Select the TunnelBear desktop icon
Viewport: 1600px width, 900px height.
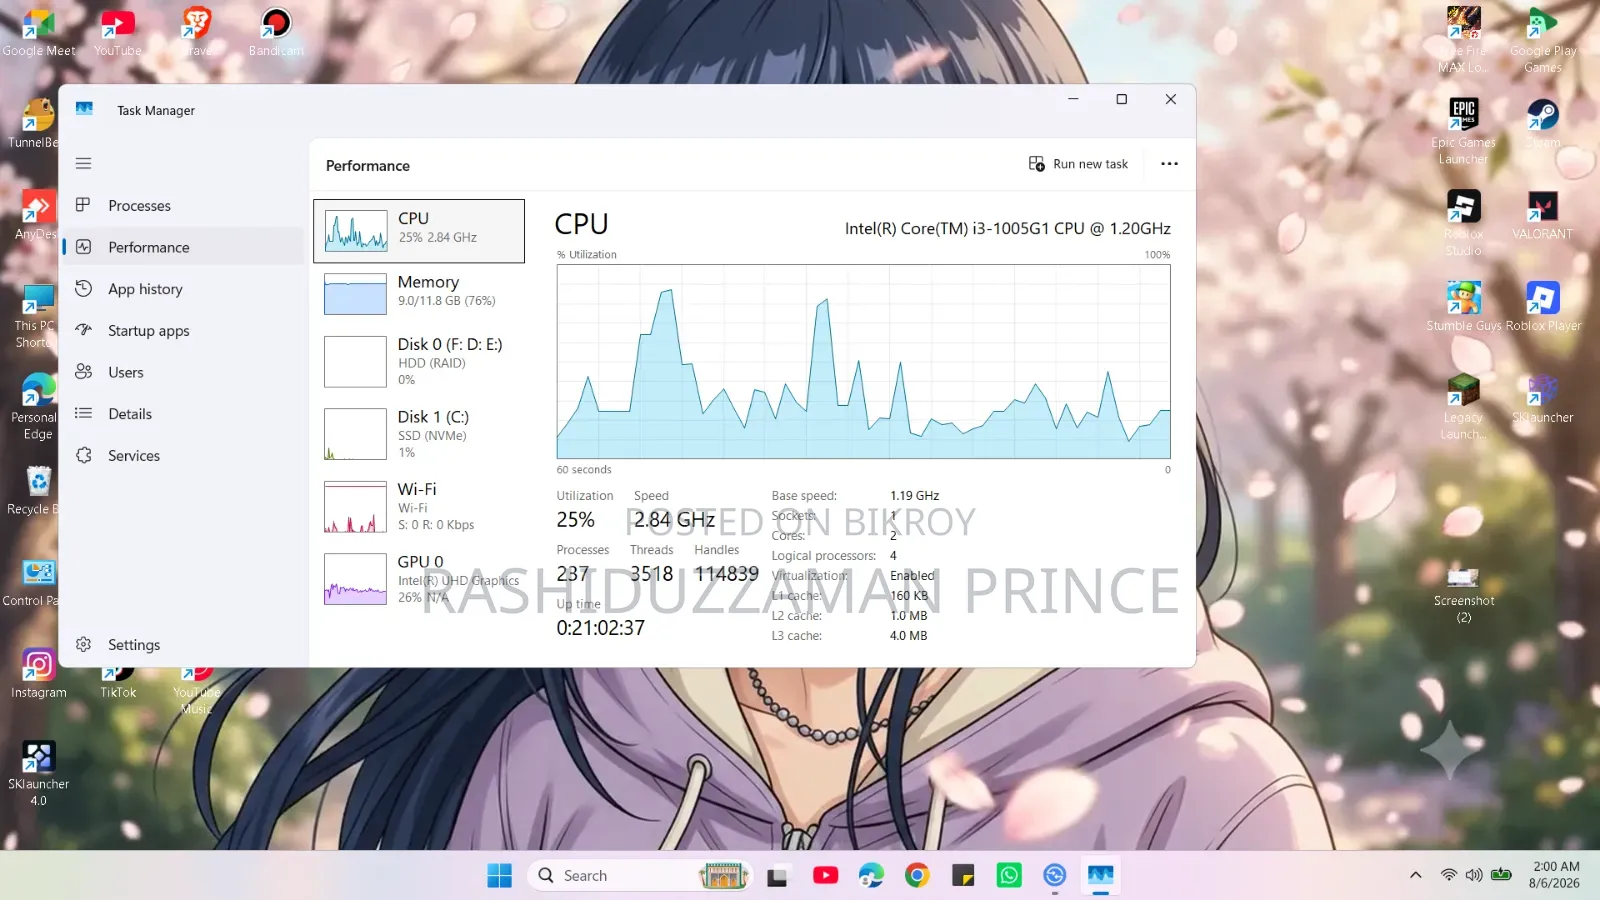[36, 124]
